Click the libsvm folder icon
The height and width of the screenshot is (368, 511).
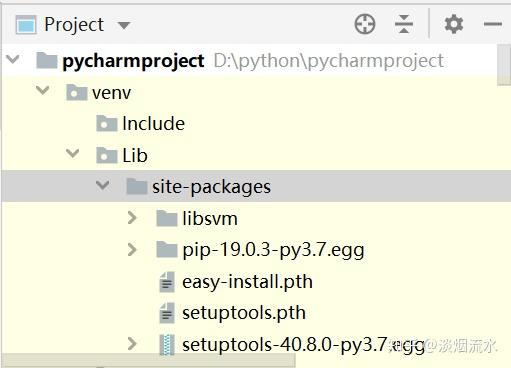(167, 218)
